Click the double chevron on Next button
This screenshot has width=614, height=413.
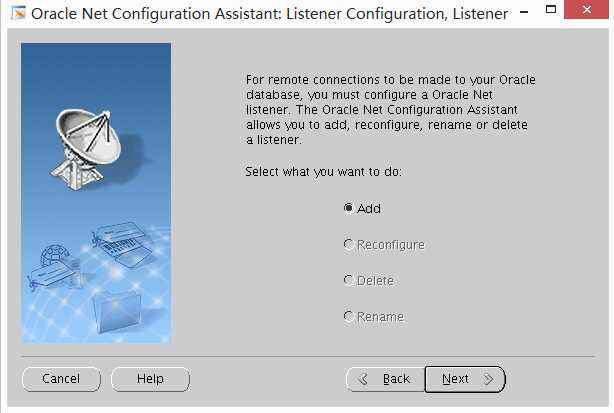[488, 379]
